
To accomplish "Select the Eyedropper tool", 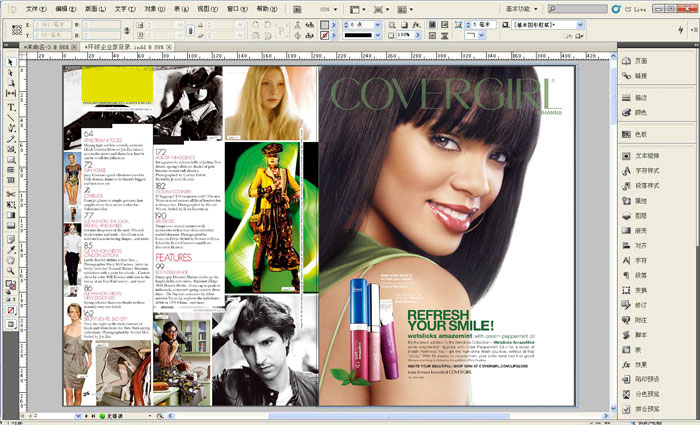I will point(10,250).
